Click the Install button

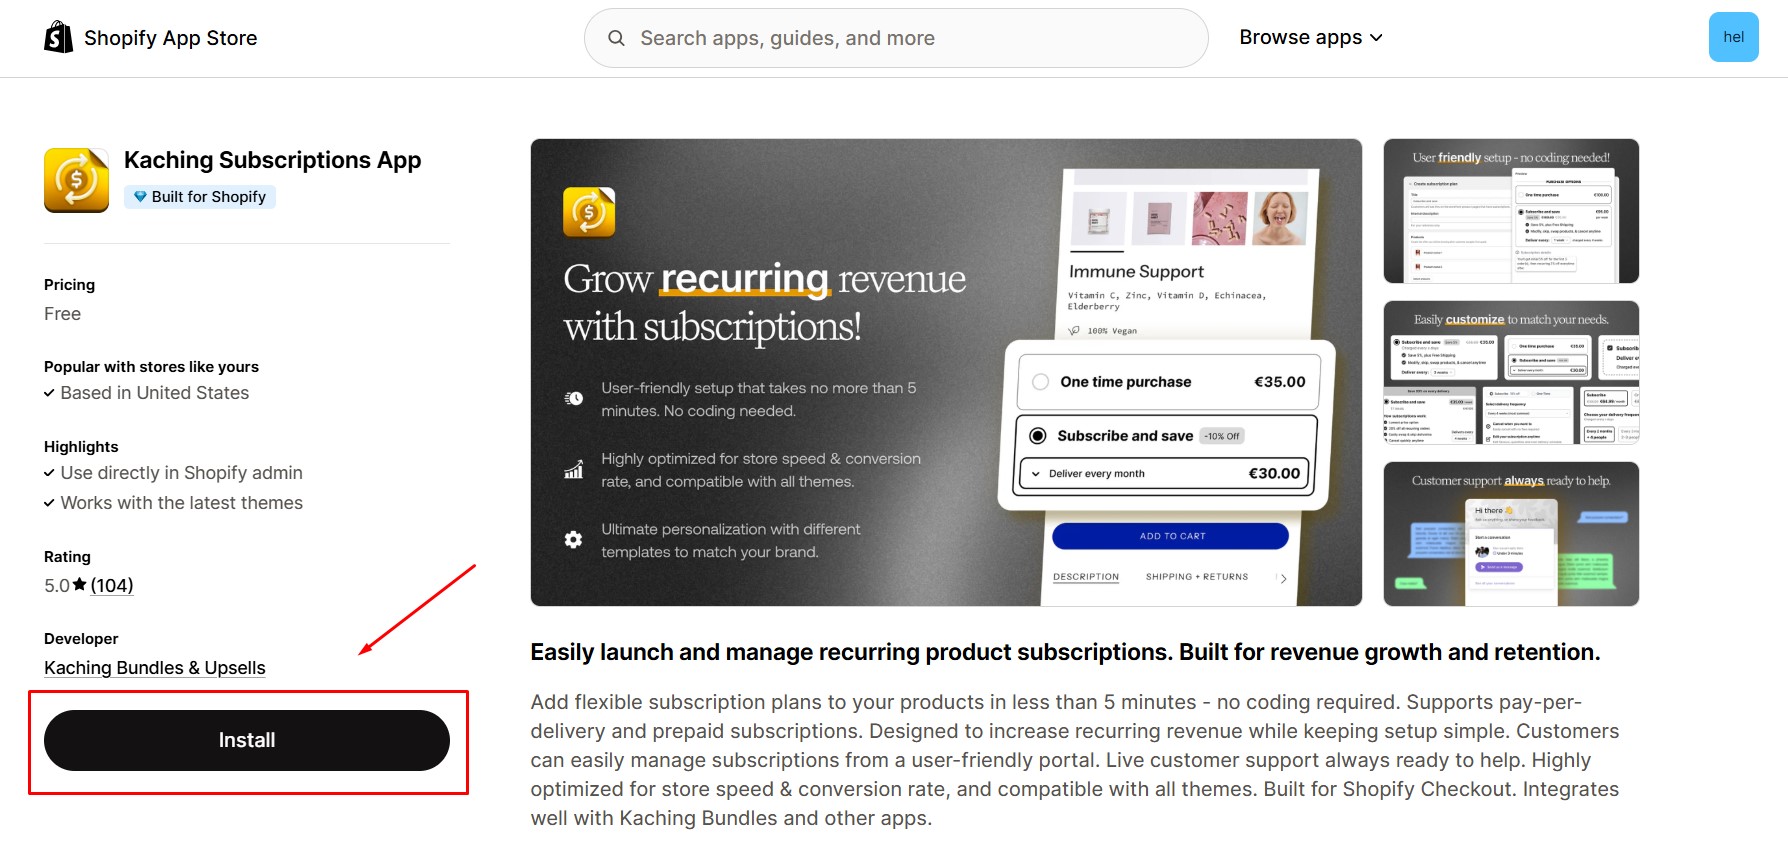(247, 740)
